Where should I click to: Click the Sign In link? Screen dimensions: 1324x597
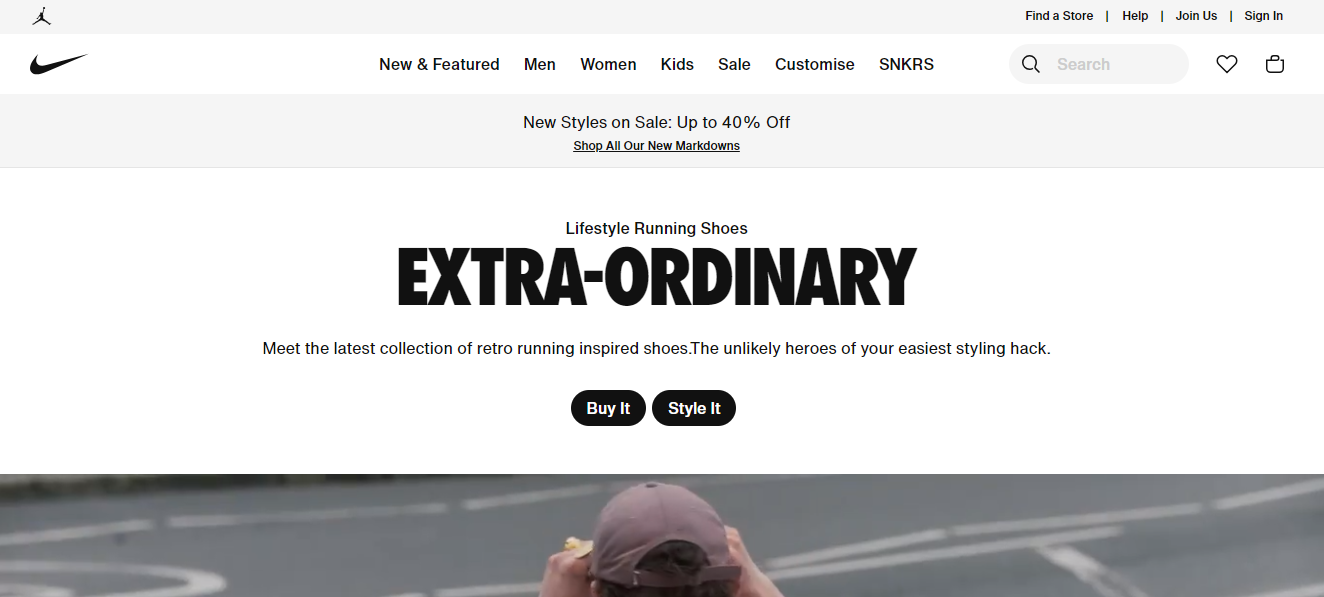[1264, 16]
